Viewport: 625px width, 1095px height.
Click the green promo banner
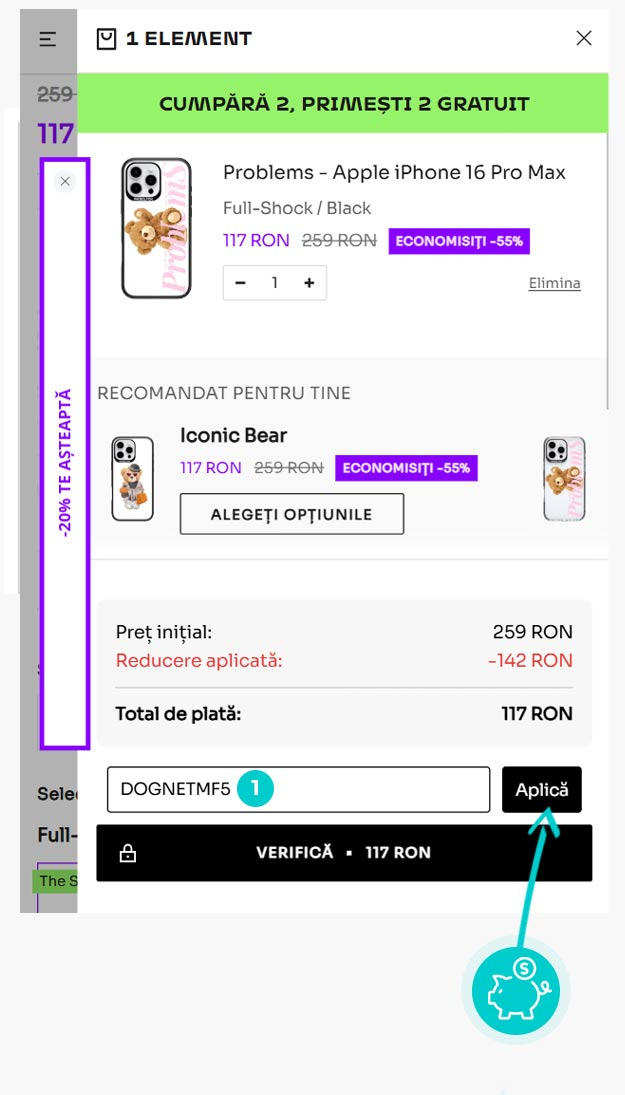[x=343, y=103]
